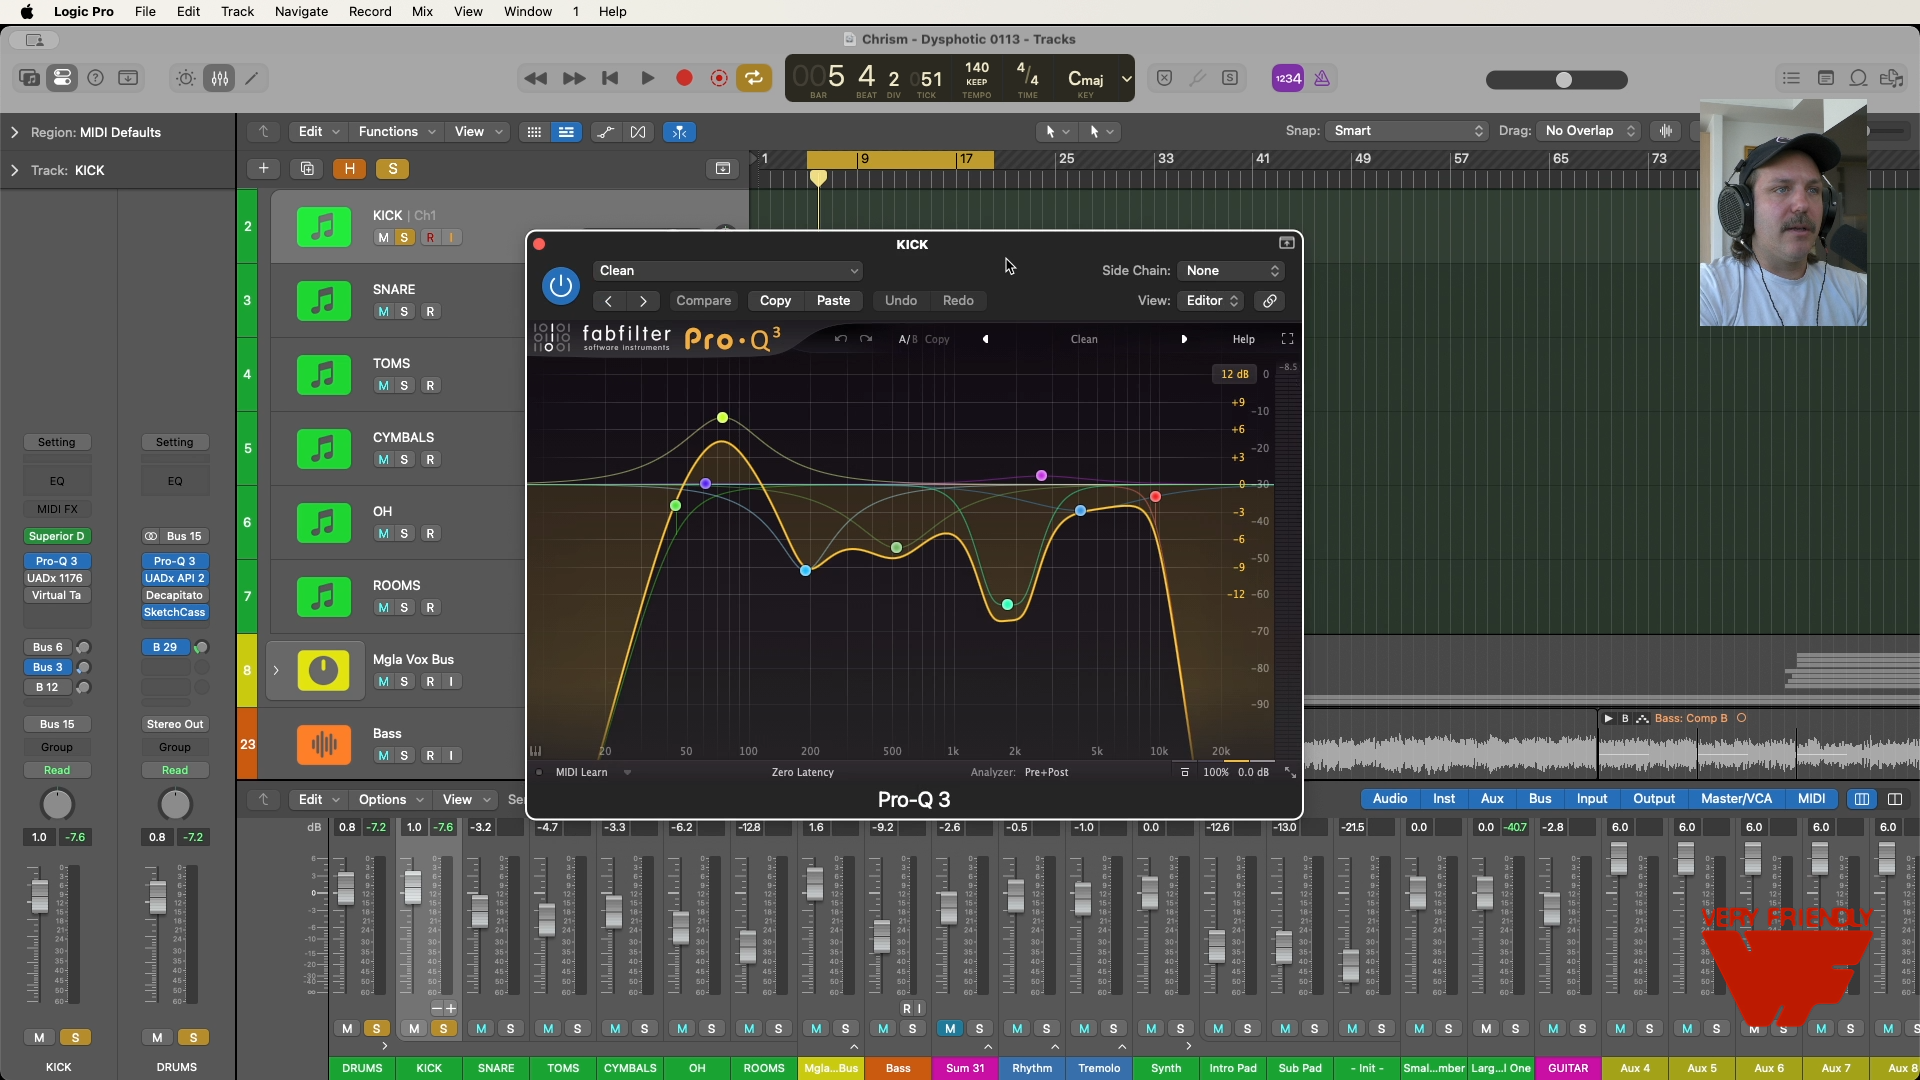The image size is (1920, 1080).
Task: Expand Pro-Q 3 to full screen
Action: [x=1287, y=339]
